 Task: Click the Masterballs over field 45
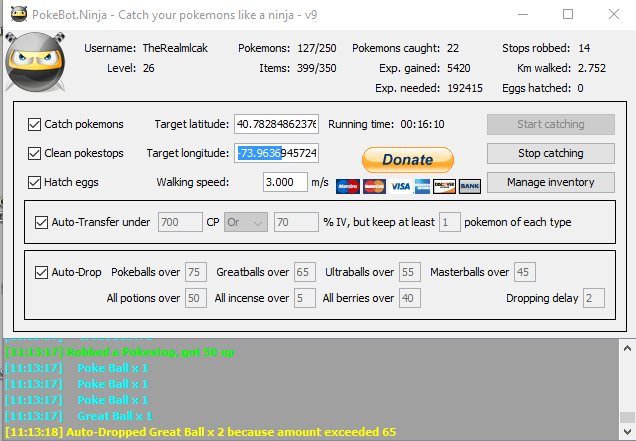click(x=525, y=272)
